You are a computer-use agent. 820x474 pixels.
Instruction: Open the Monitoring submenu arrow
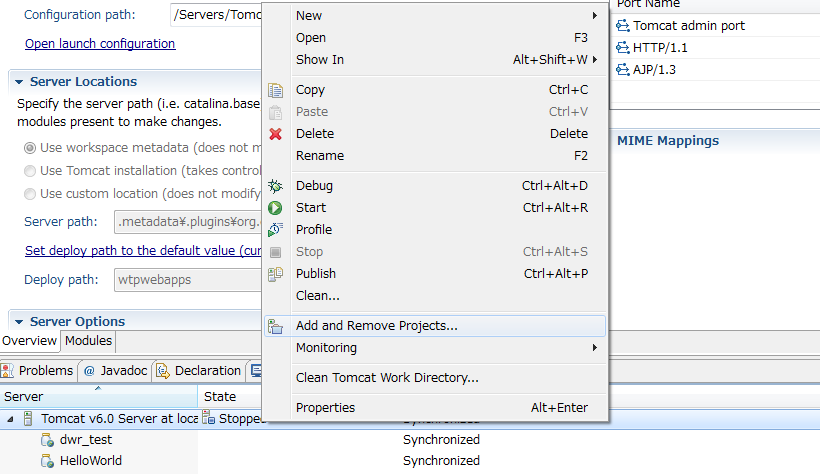[595, 348]
